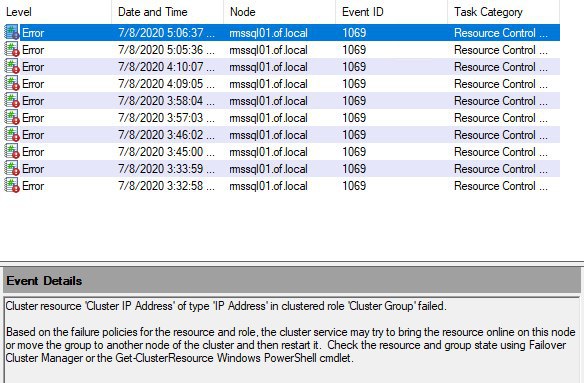Click Resource Control category on the 5:05:36 row
The image size is (584, 383).
[501, 50]
